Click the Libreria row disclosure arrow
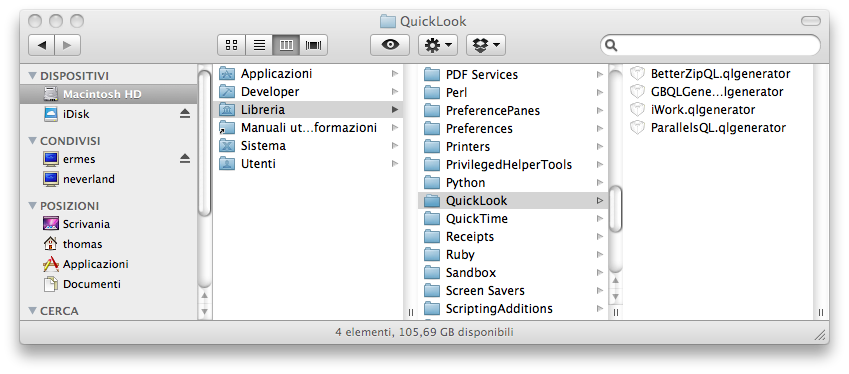Viewport: 849px width, 374px height. point(395,109)
